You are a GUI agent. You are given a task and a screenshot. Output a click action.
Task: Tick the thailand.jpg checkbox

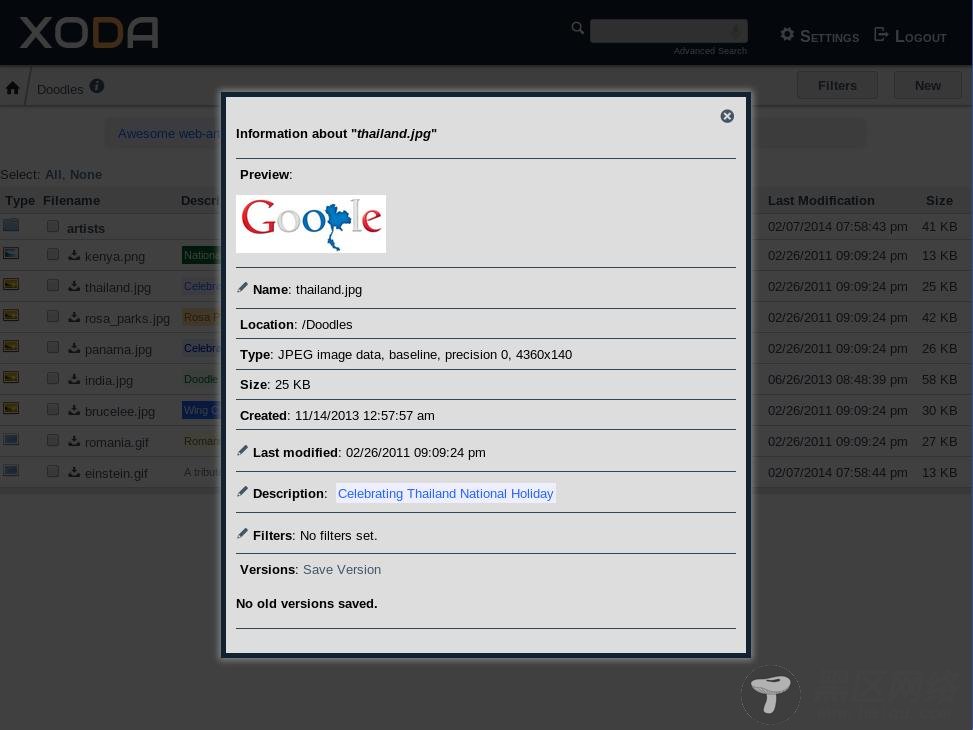53,285
